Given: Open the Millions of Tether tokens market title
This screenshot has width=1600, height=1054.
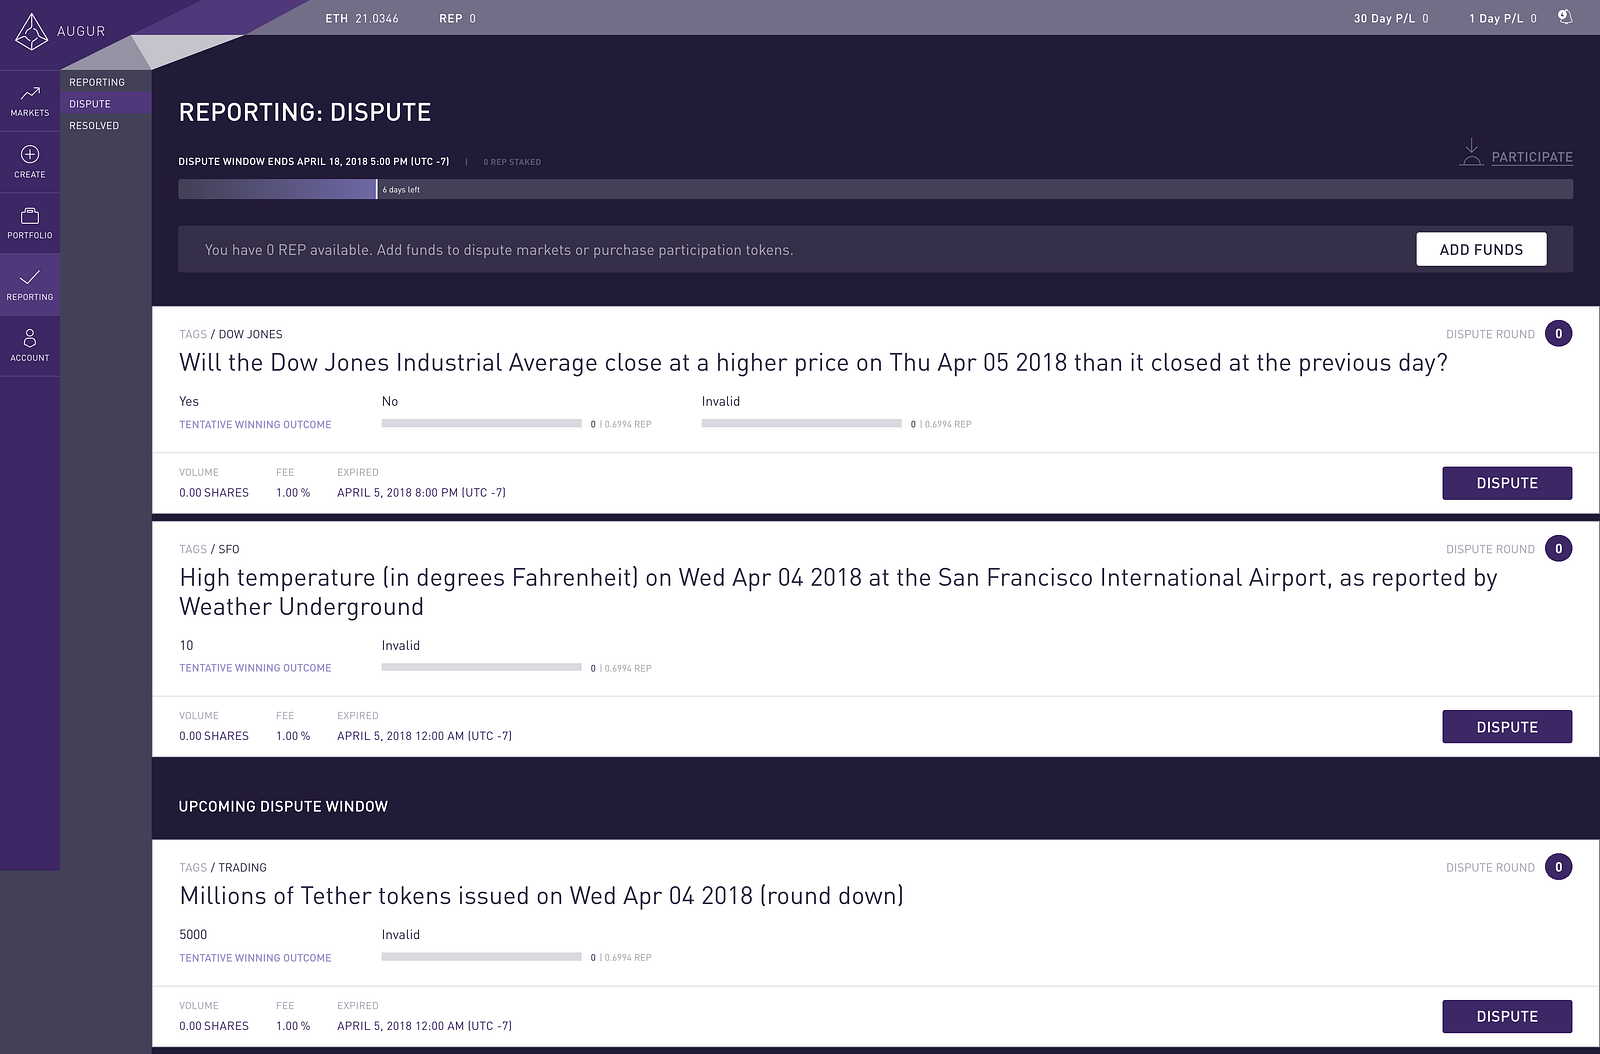Looking at the screenshot, I should click(541, 896).
